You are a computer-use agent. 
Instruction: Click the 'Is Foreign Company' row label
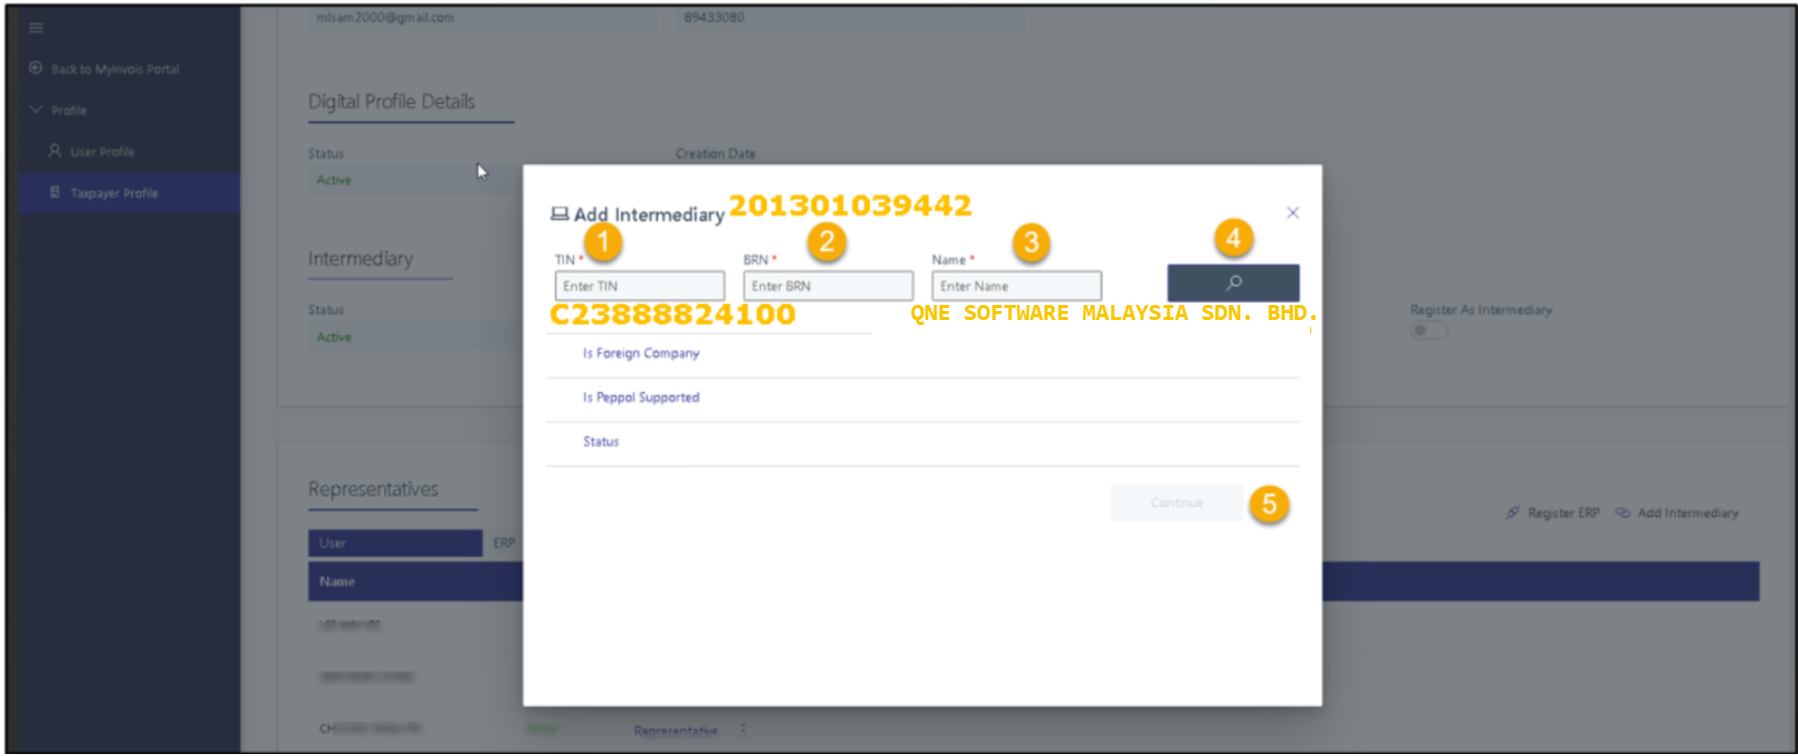tap(641, 353)
